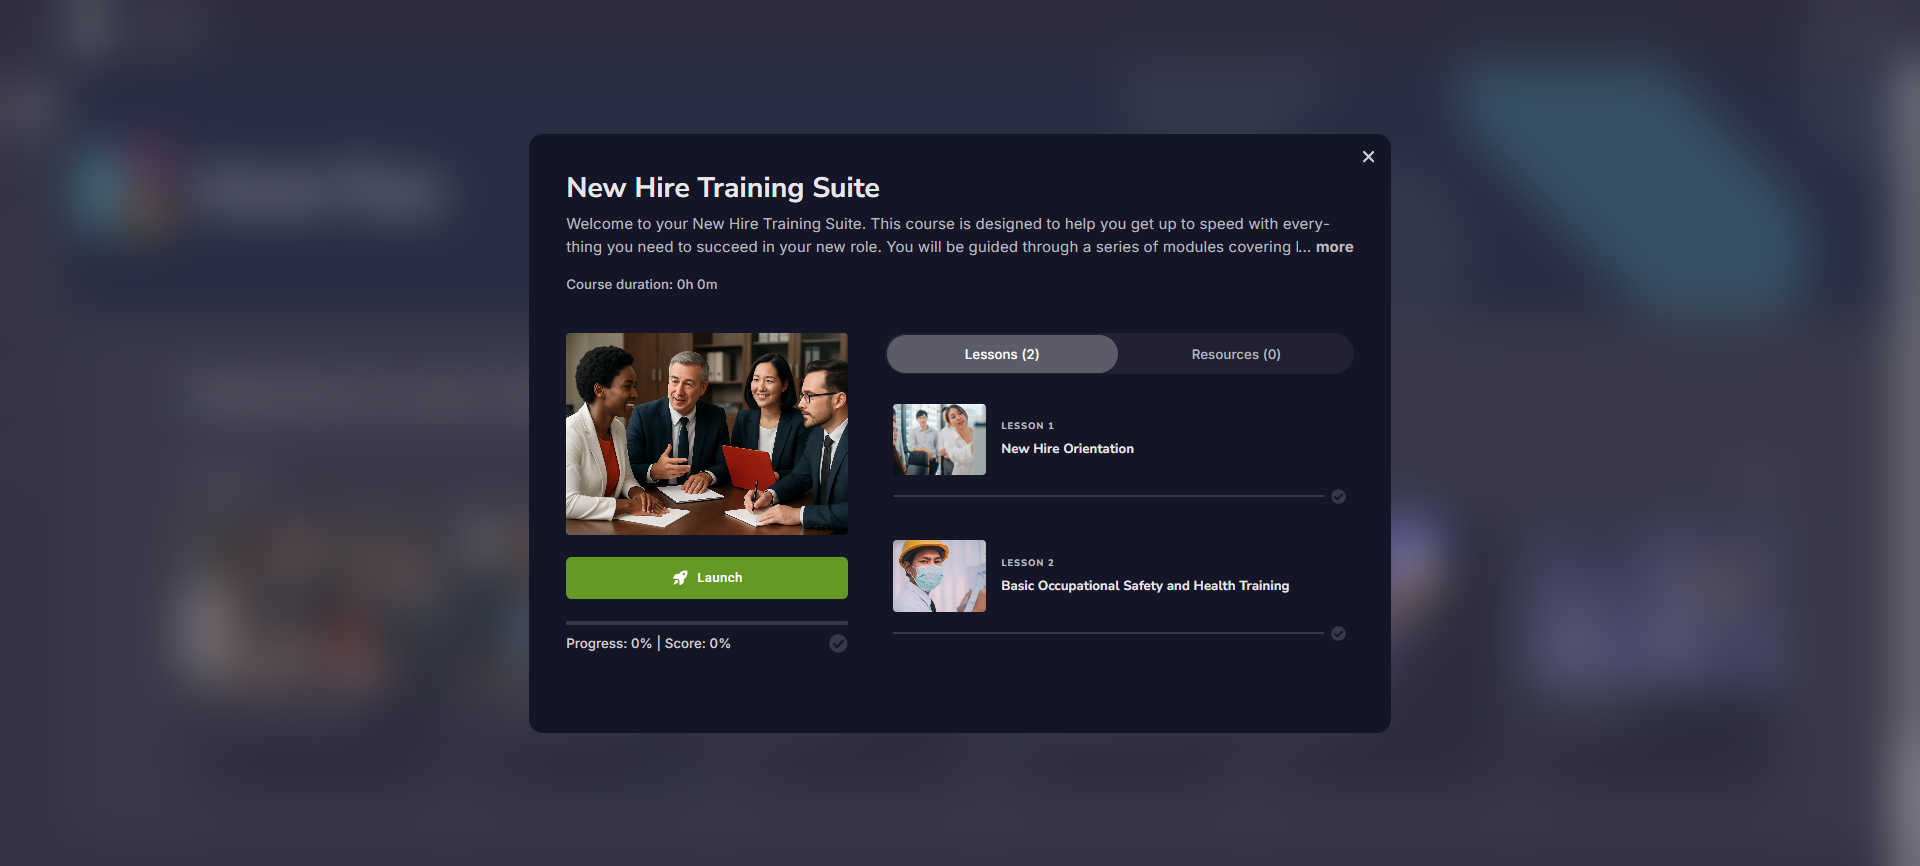
Task: Click the LESSON 2 label
Action: (x=1027, y=563)
